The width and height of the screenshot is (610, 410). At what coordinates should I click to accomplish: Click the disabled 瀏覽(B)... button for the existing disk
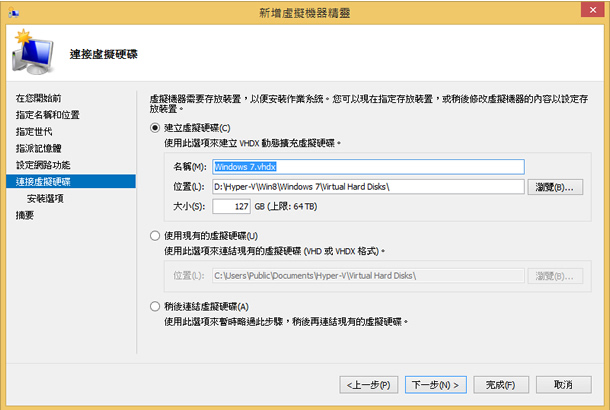click(555, 276)
